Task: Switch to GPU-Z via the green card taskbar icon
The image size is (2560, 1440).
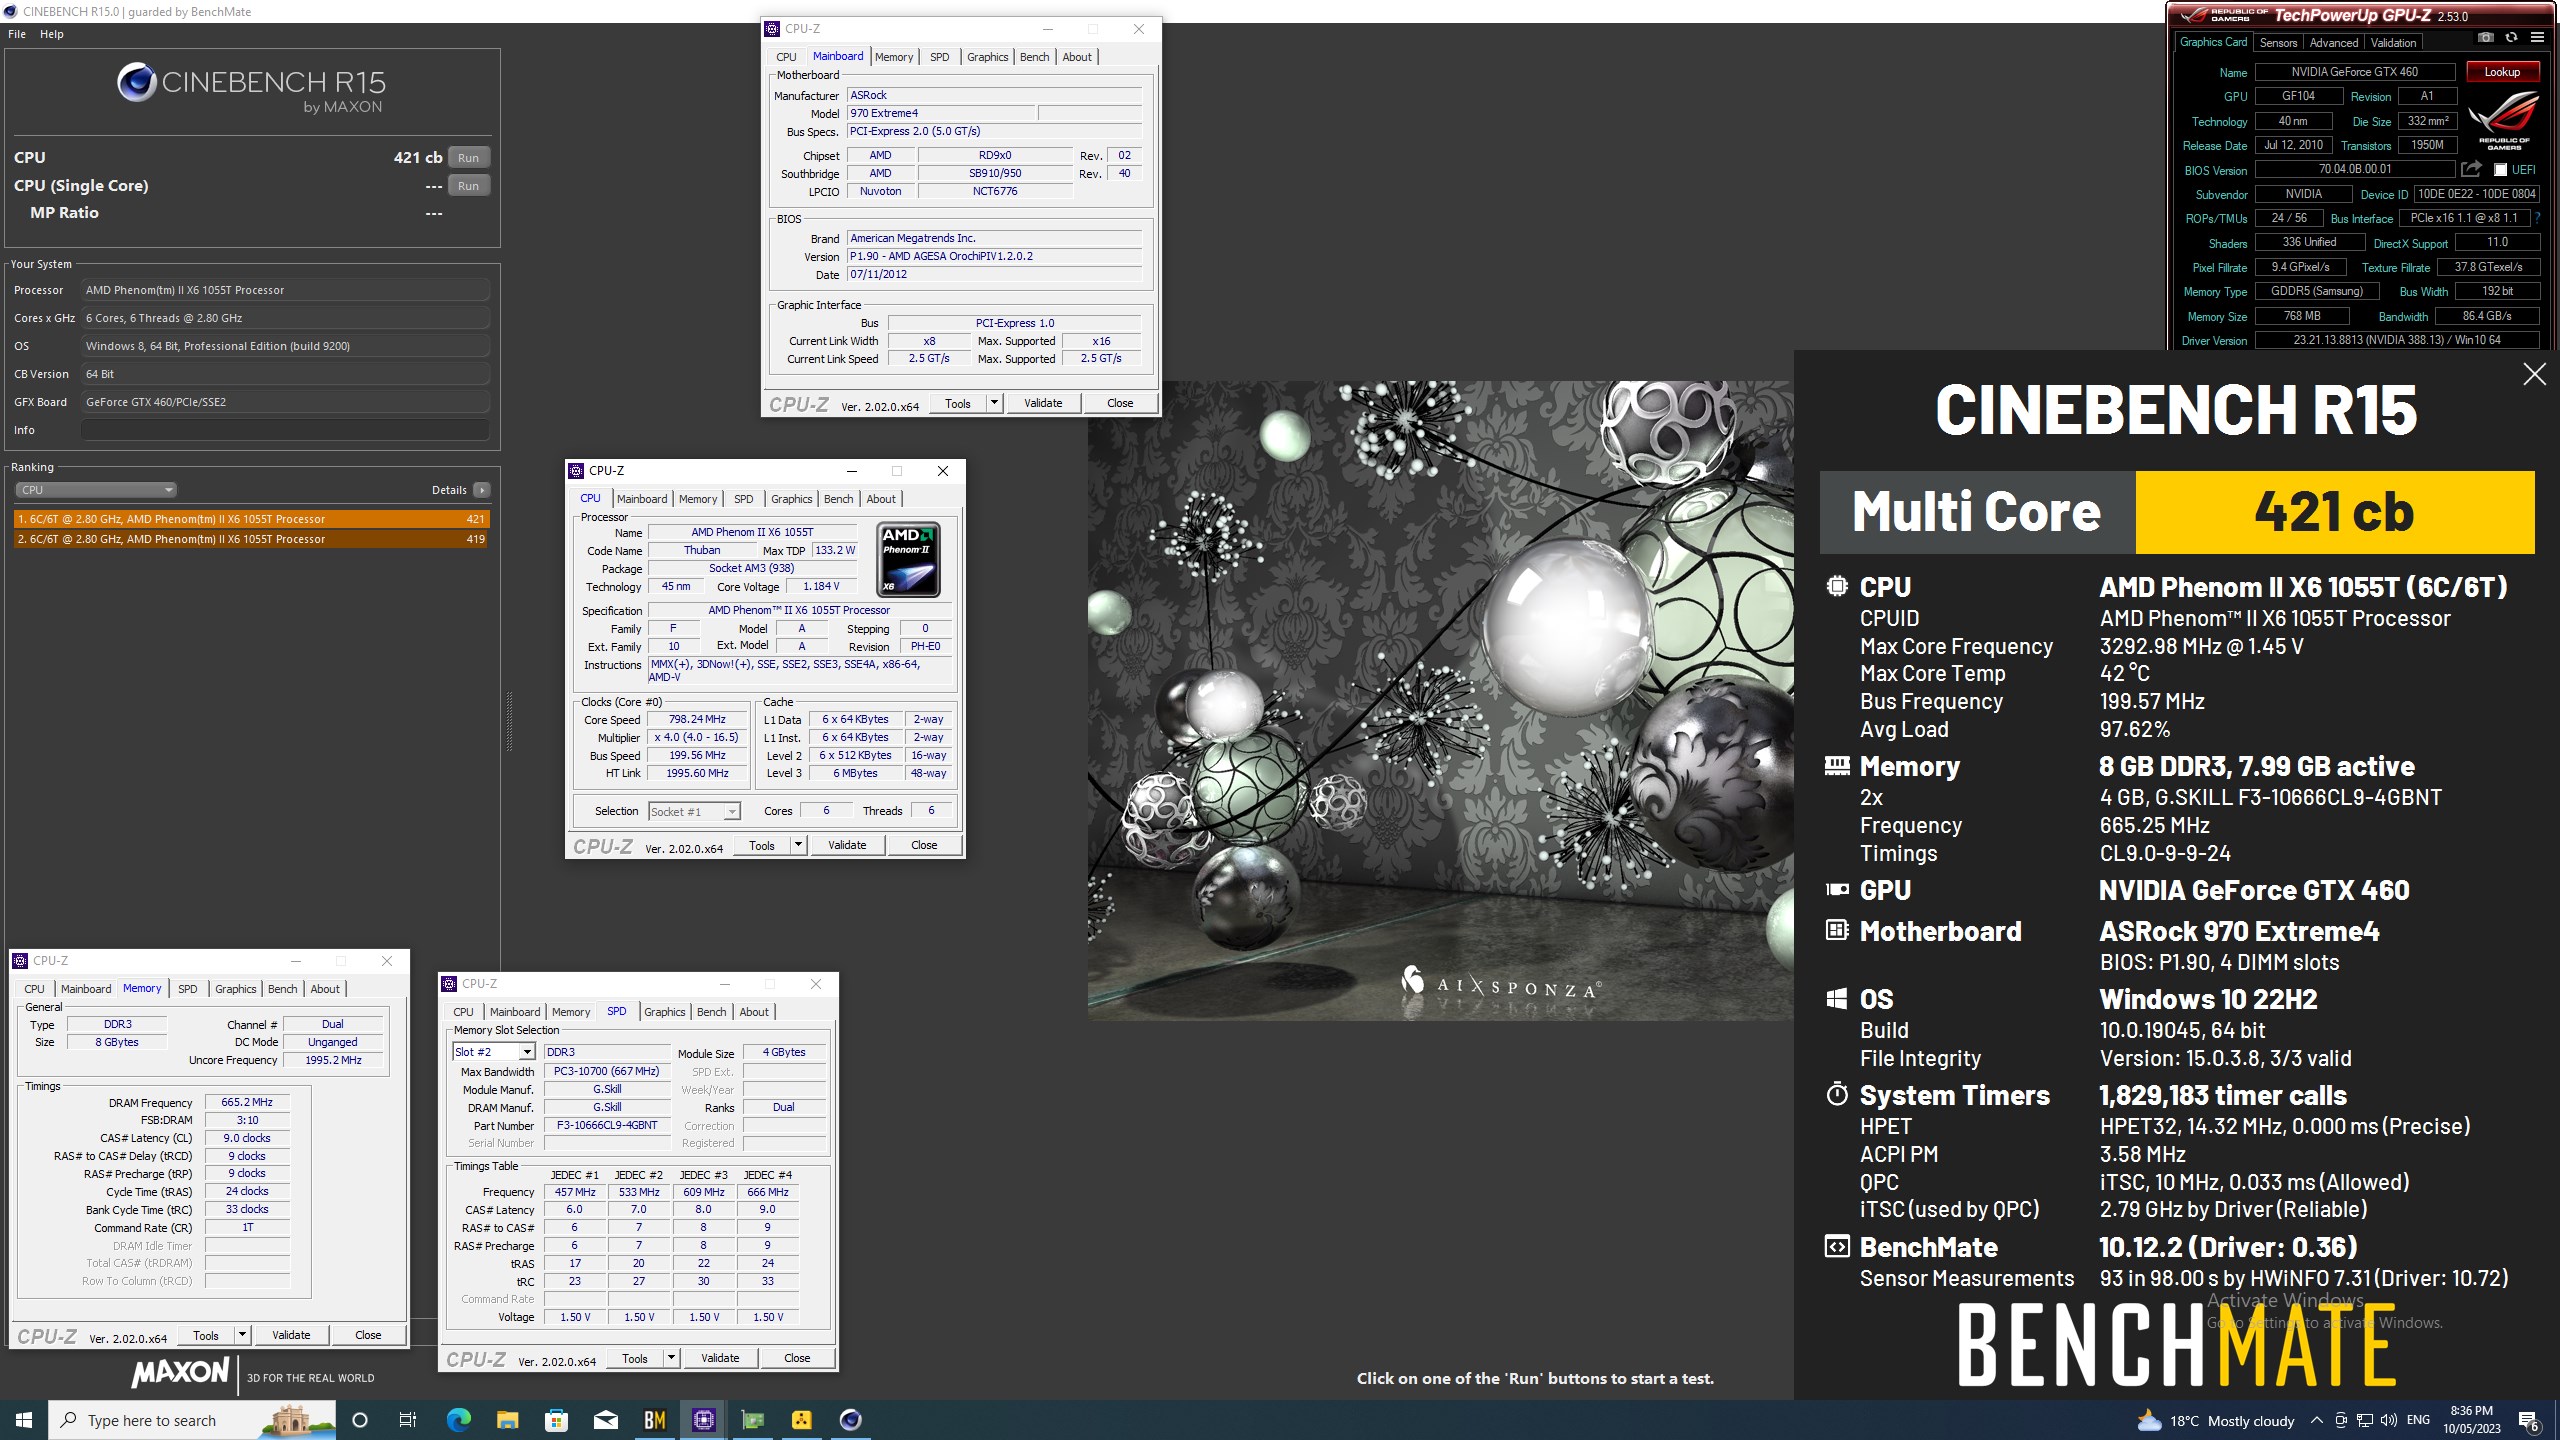Action: tap(752, 1420)
